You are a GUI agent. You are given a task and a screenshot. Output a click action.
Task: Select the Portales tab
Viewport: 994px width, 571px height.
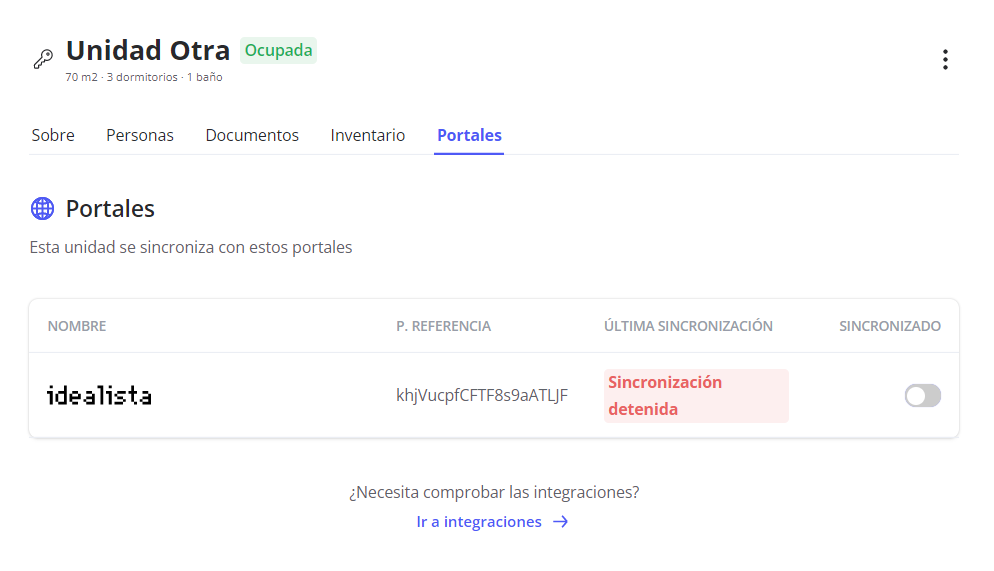click(x=469, y=135)
